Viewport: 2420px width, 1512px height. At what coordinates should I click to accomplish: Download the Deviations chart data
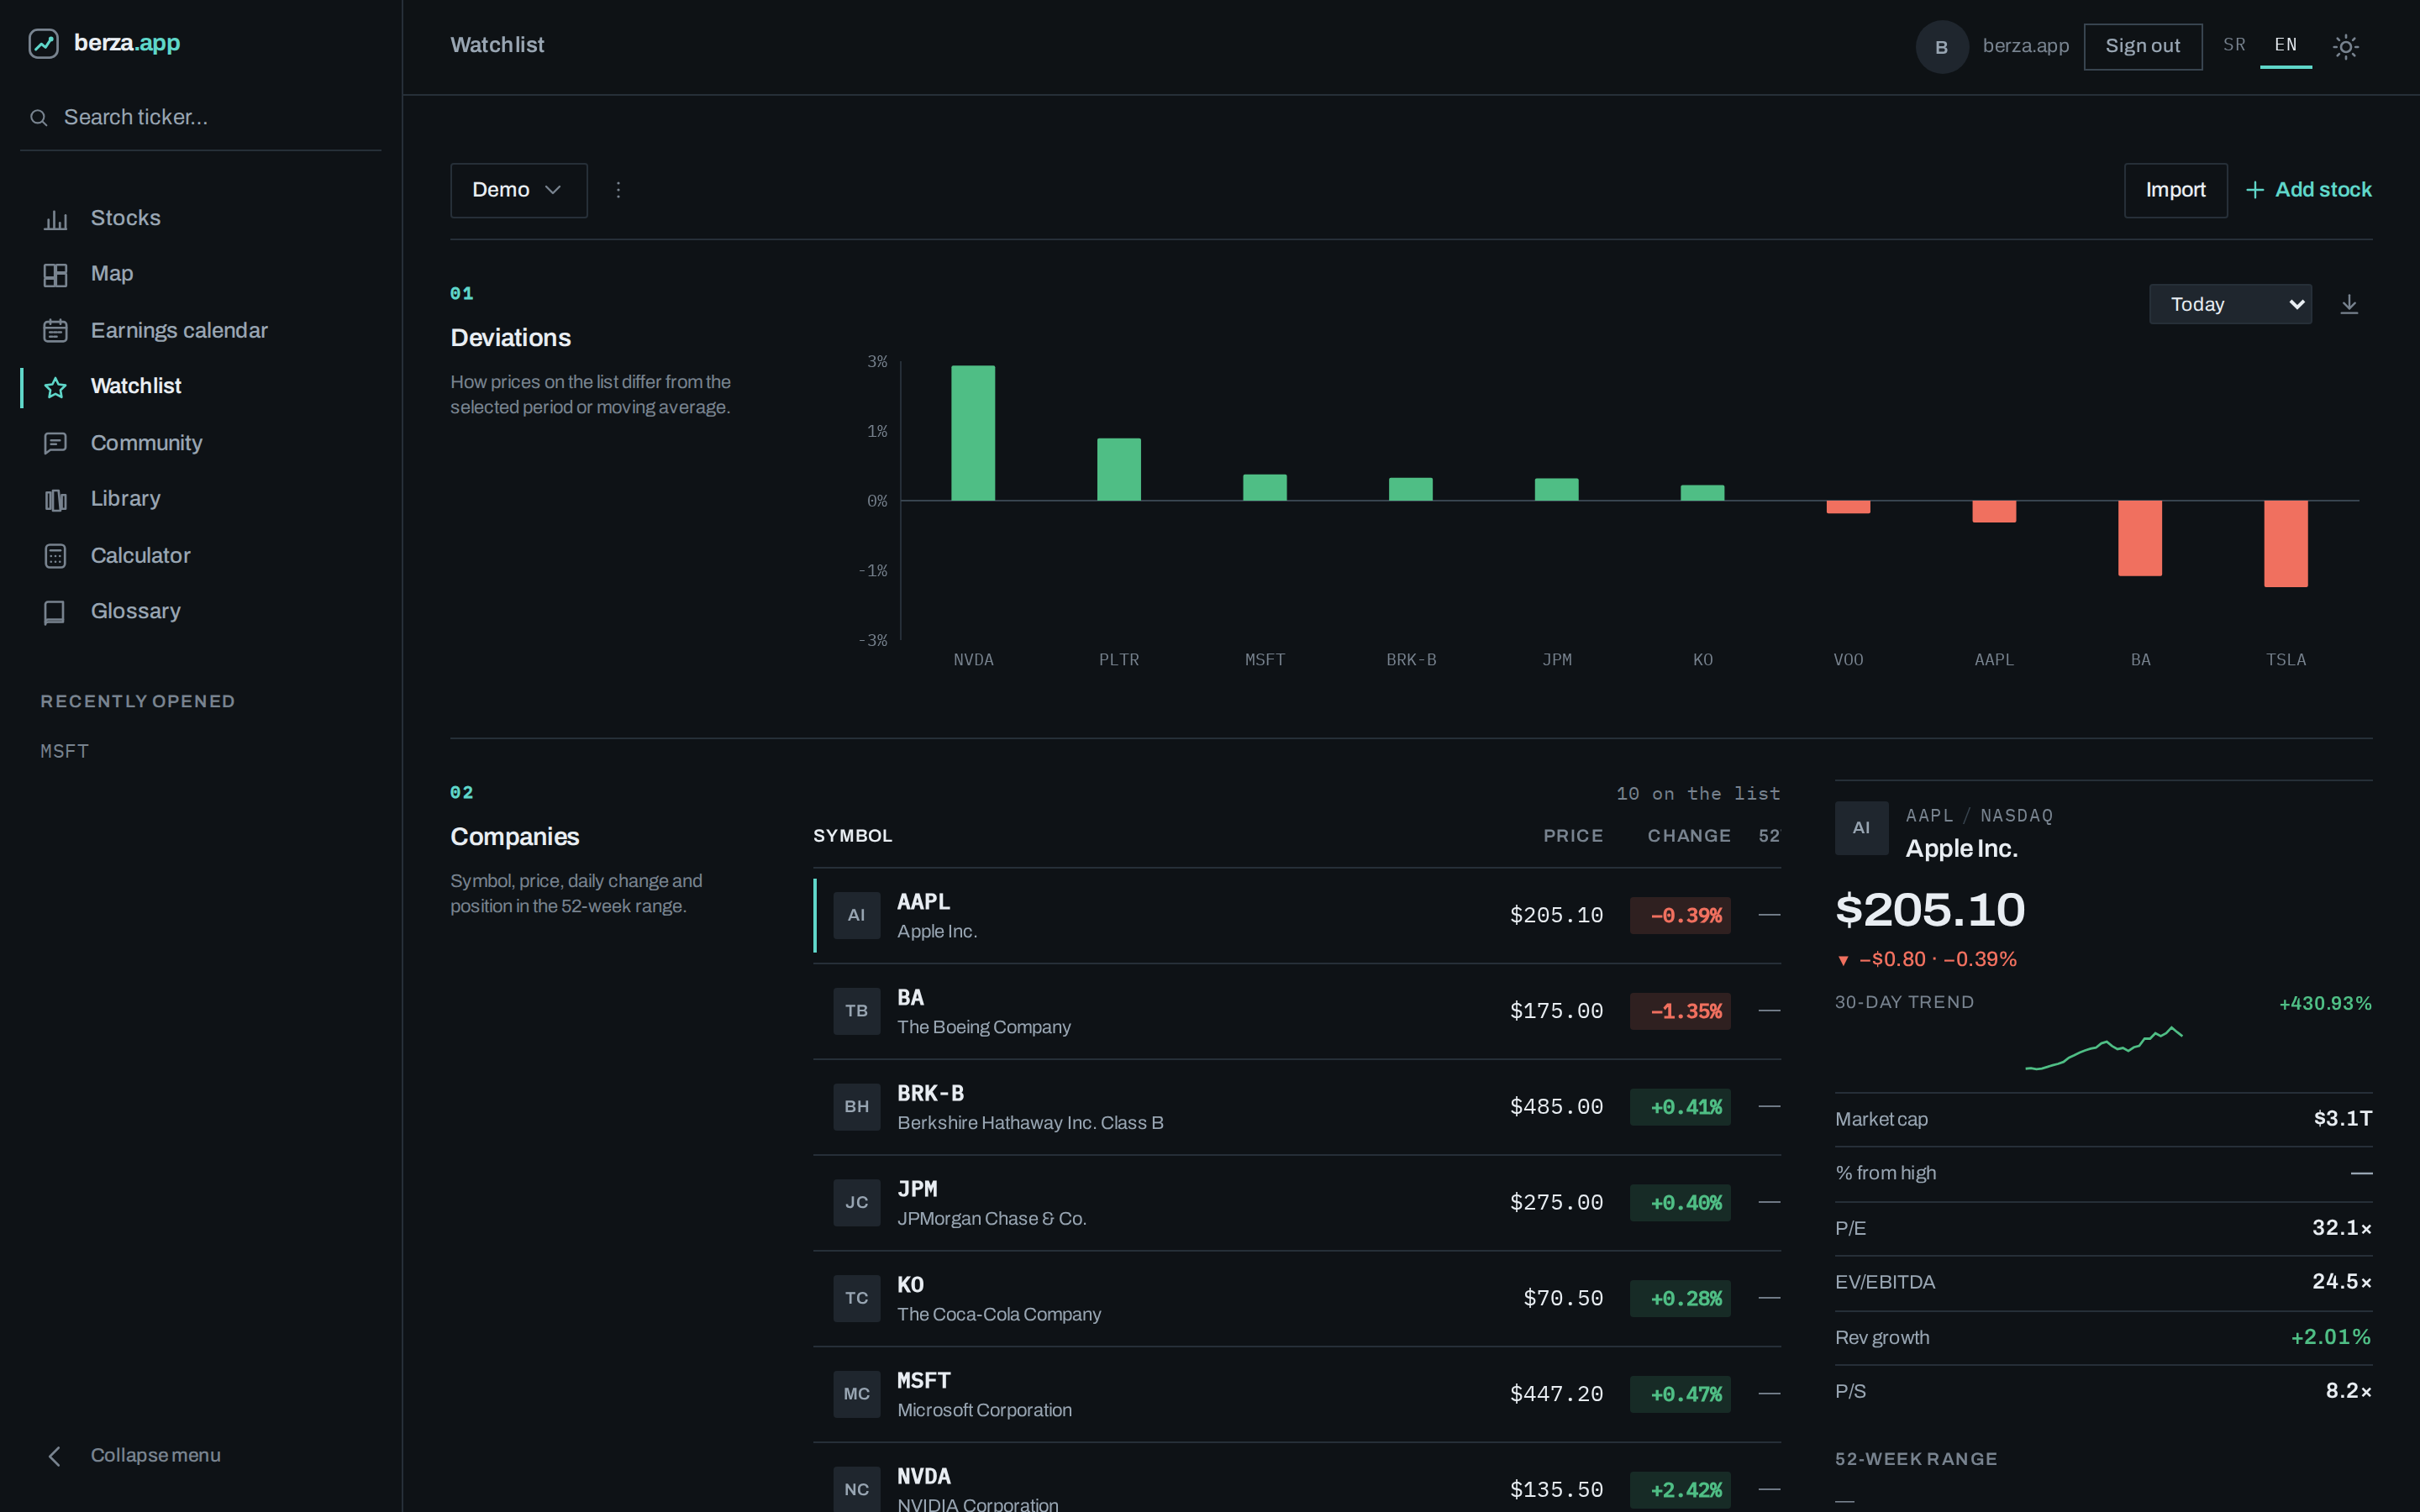(2349, 304)
